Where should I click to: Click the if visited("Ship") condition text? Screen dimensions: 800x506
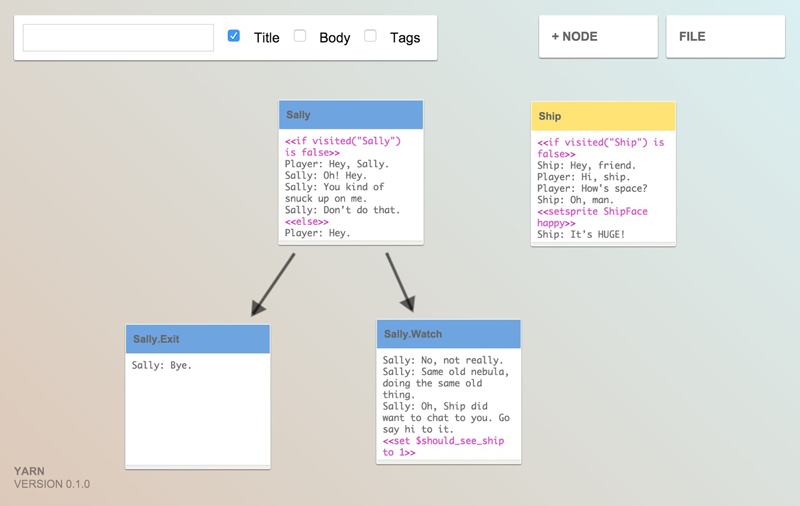click(600, 148)
